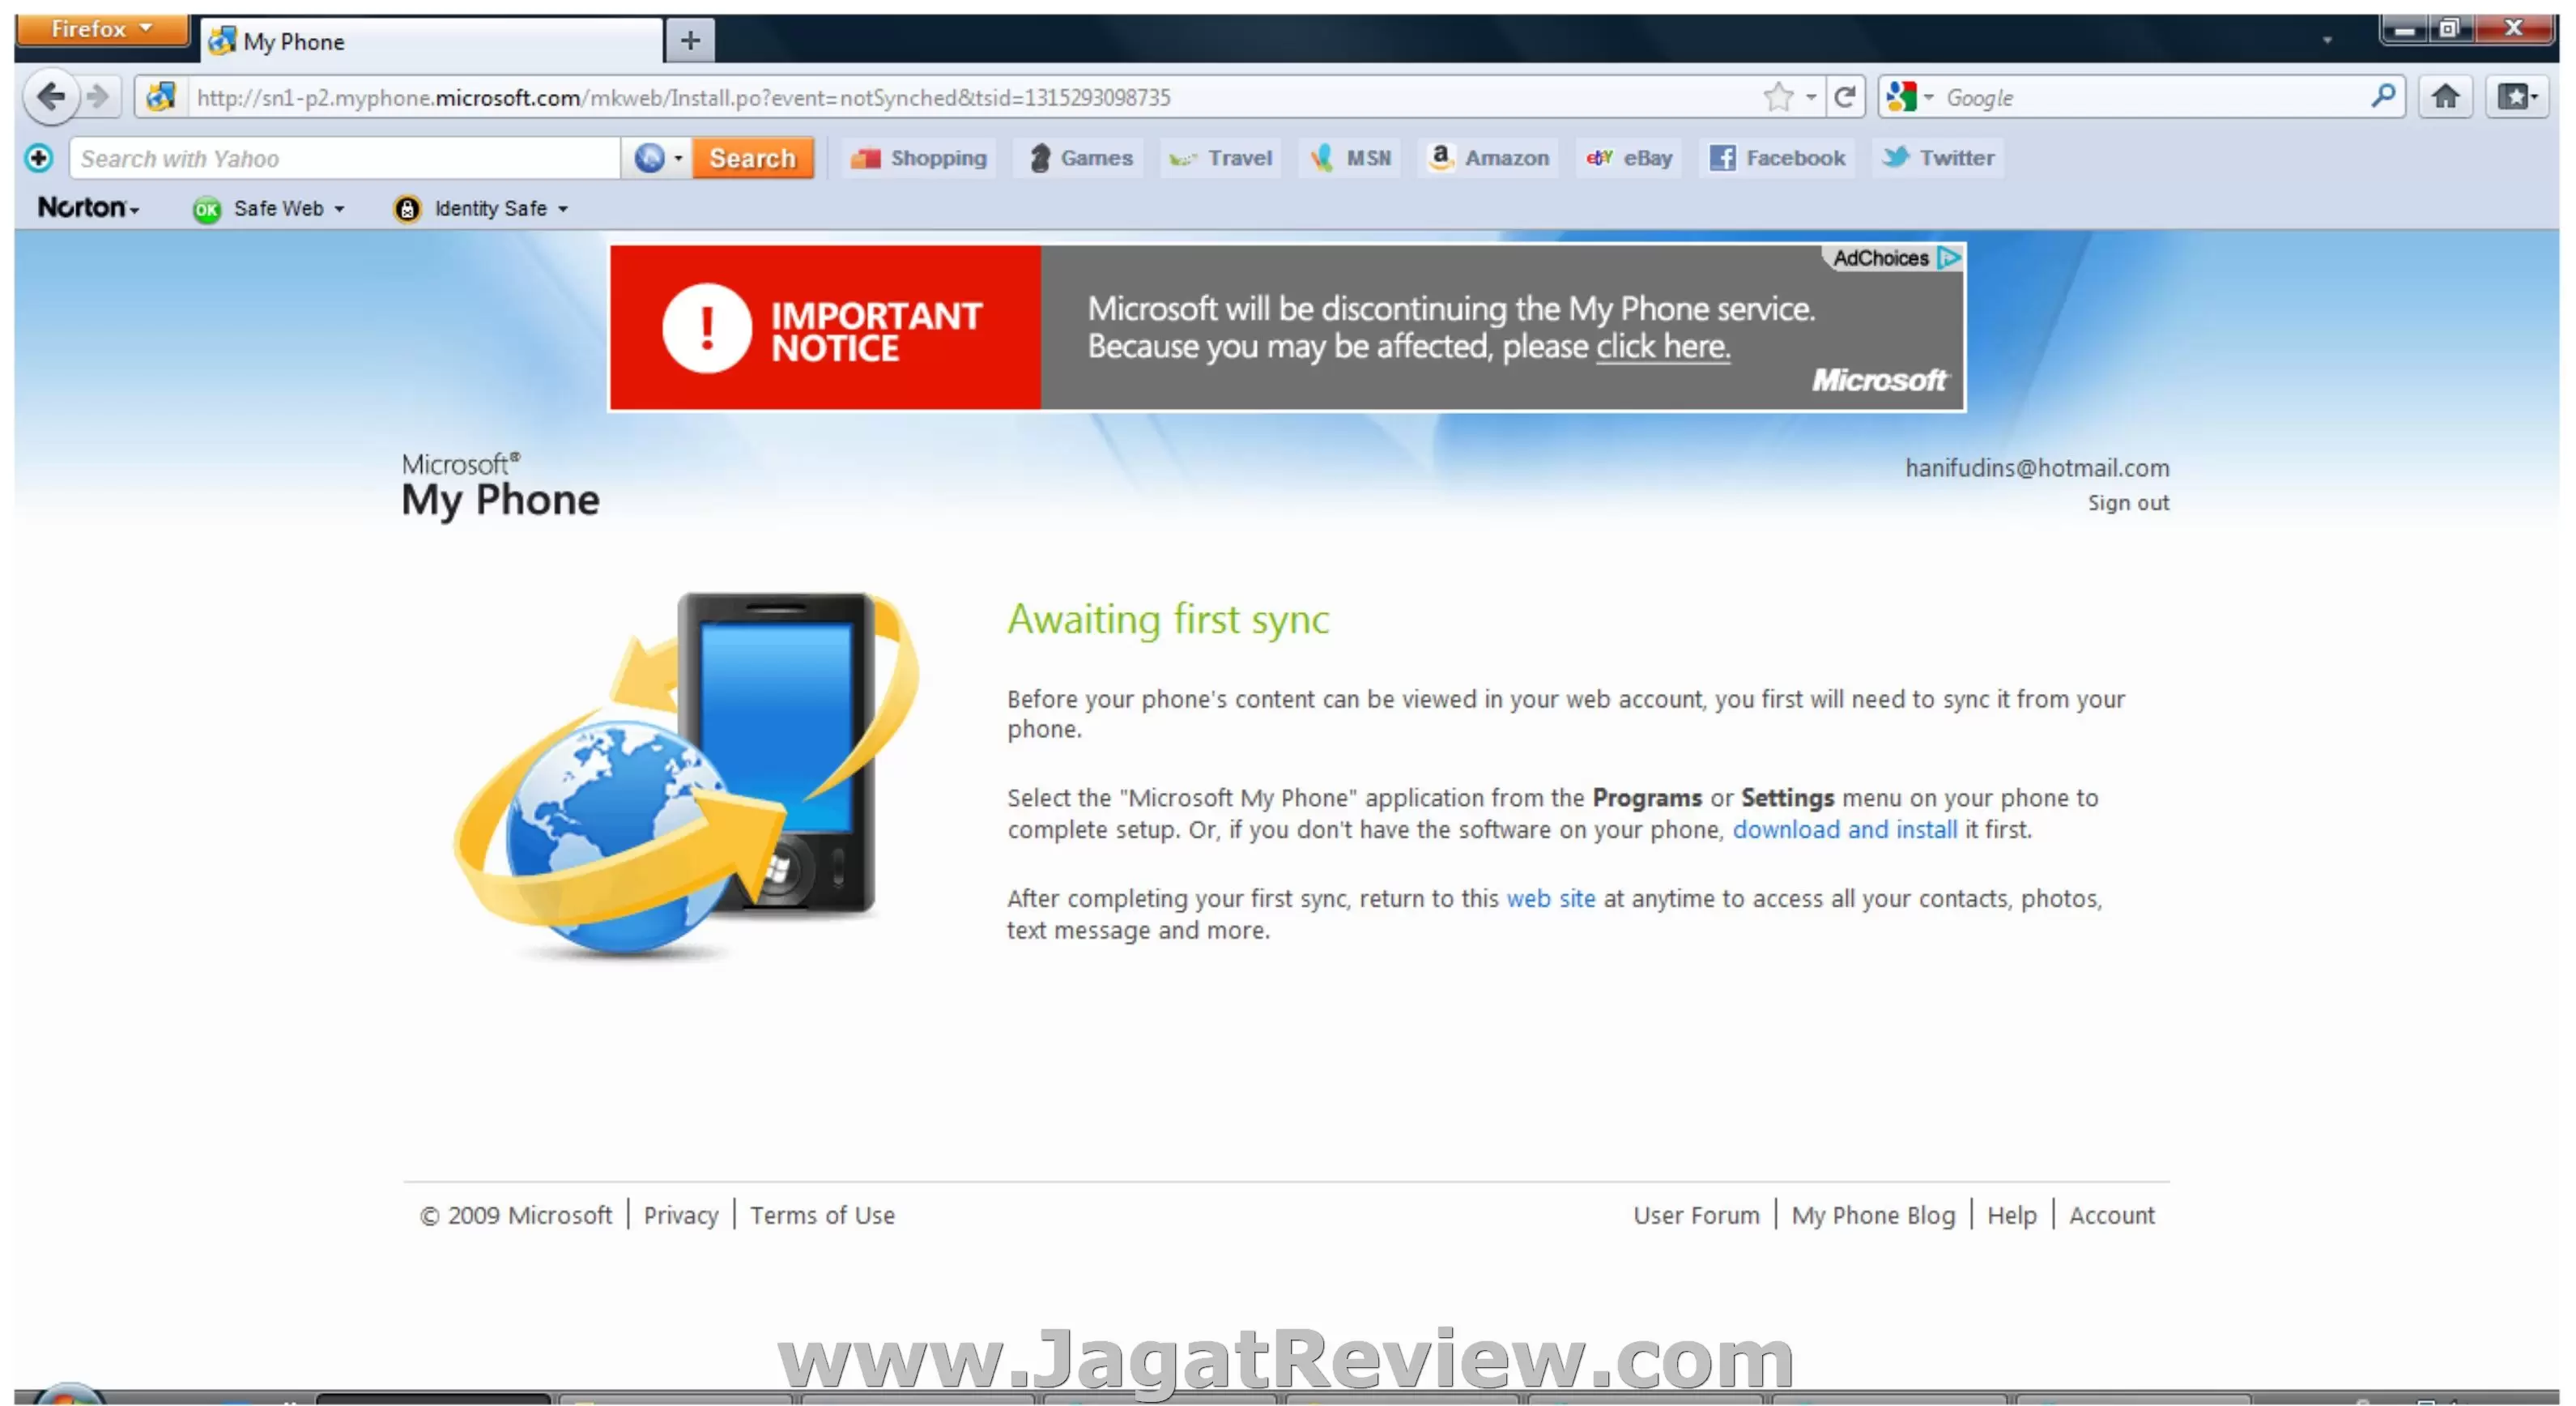The width and height of the screenshot is (2576, 1406).
Task: Click the Facebook toolbar shortcut
Action: click(1777, 158)
